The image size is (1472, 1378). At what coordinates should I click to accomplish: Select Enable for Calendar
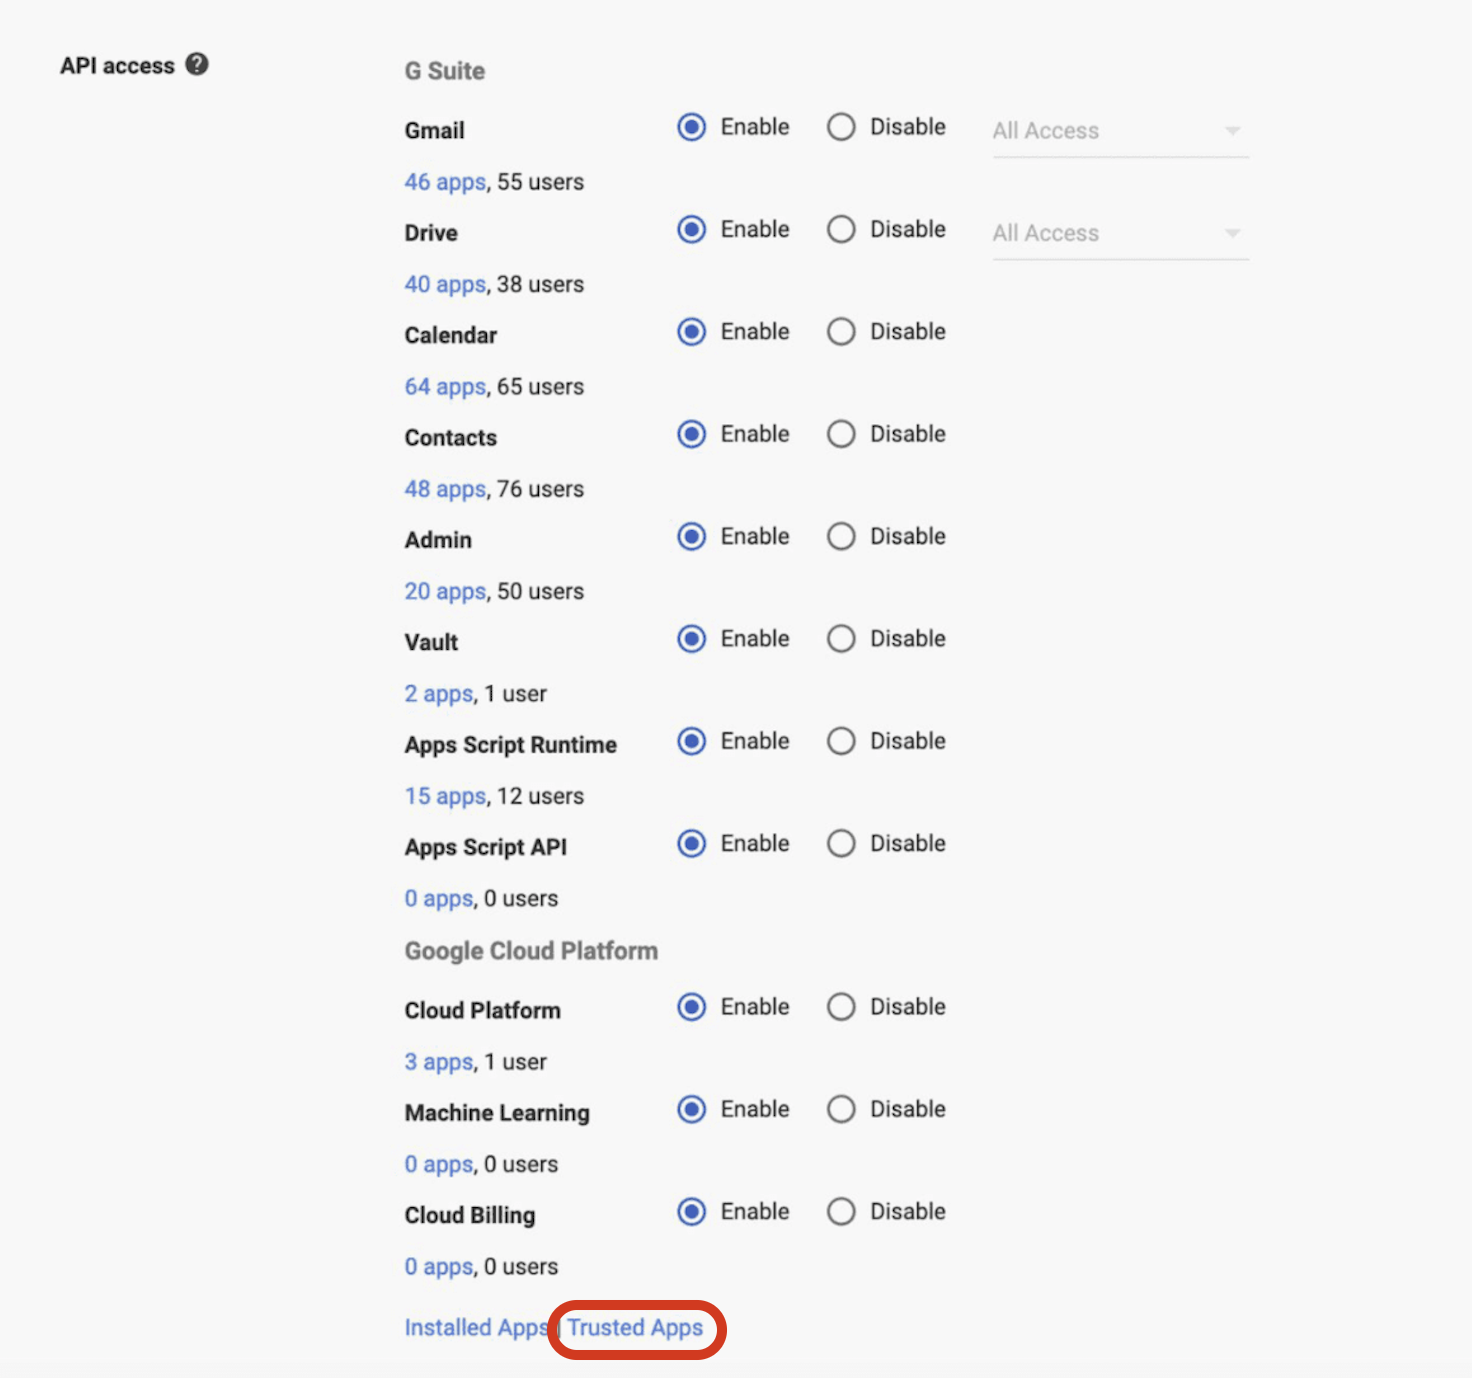pyautogui.click(x=691, y=331)
